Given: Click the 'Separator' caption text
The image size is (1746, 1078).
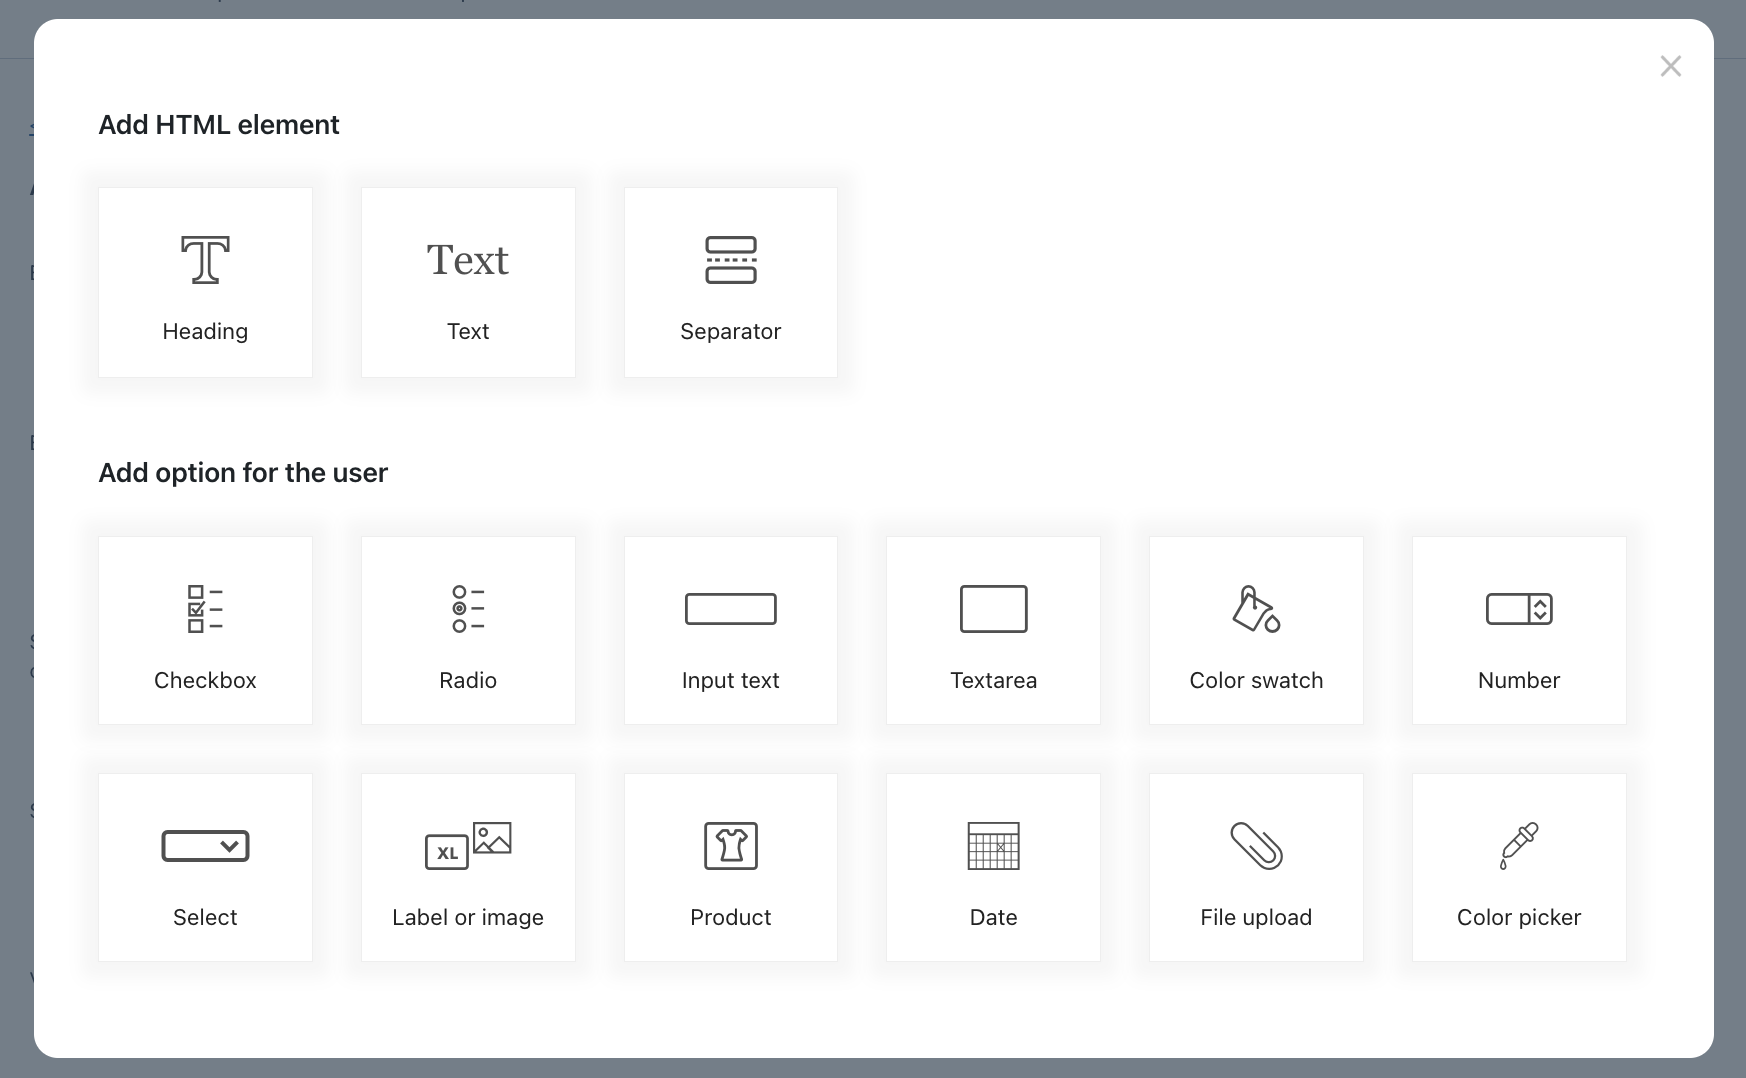Looking at the screenshot, I should pyautogui.click(x=730, y=331).
